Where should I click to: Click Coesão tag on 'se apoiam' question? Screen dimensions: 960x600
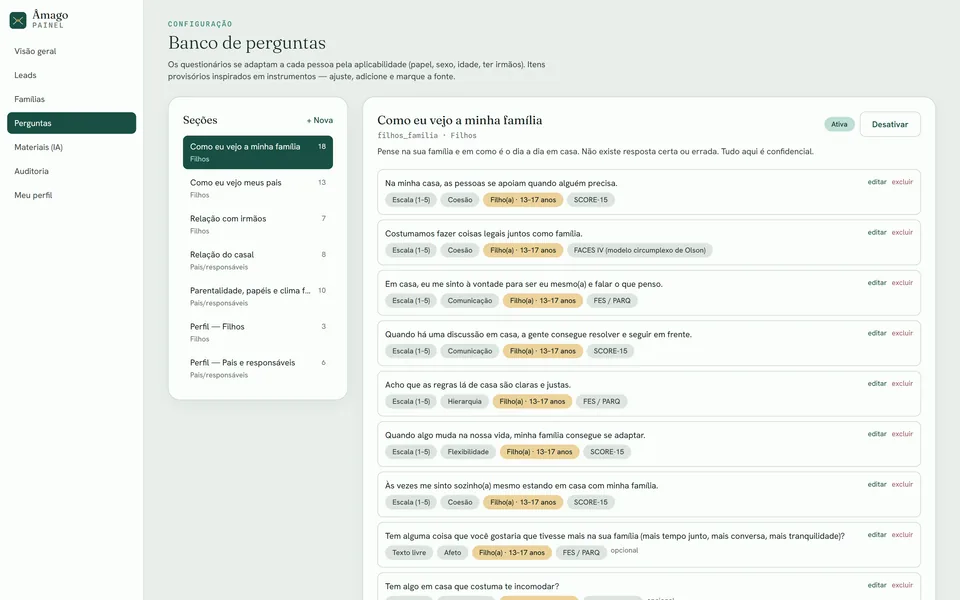(x=460, y=200)
